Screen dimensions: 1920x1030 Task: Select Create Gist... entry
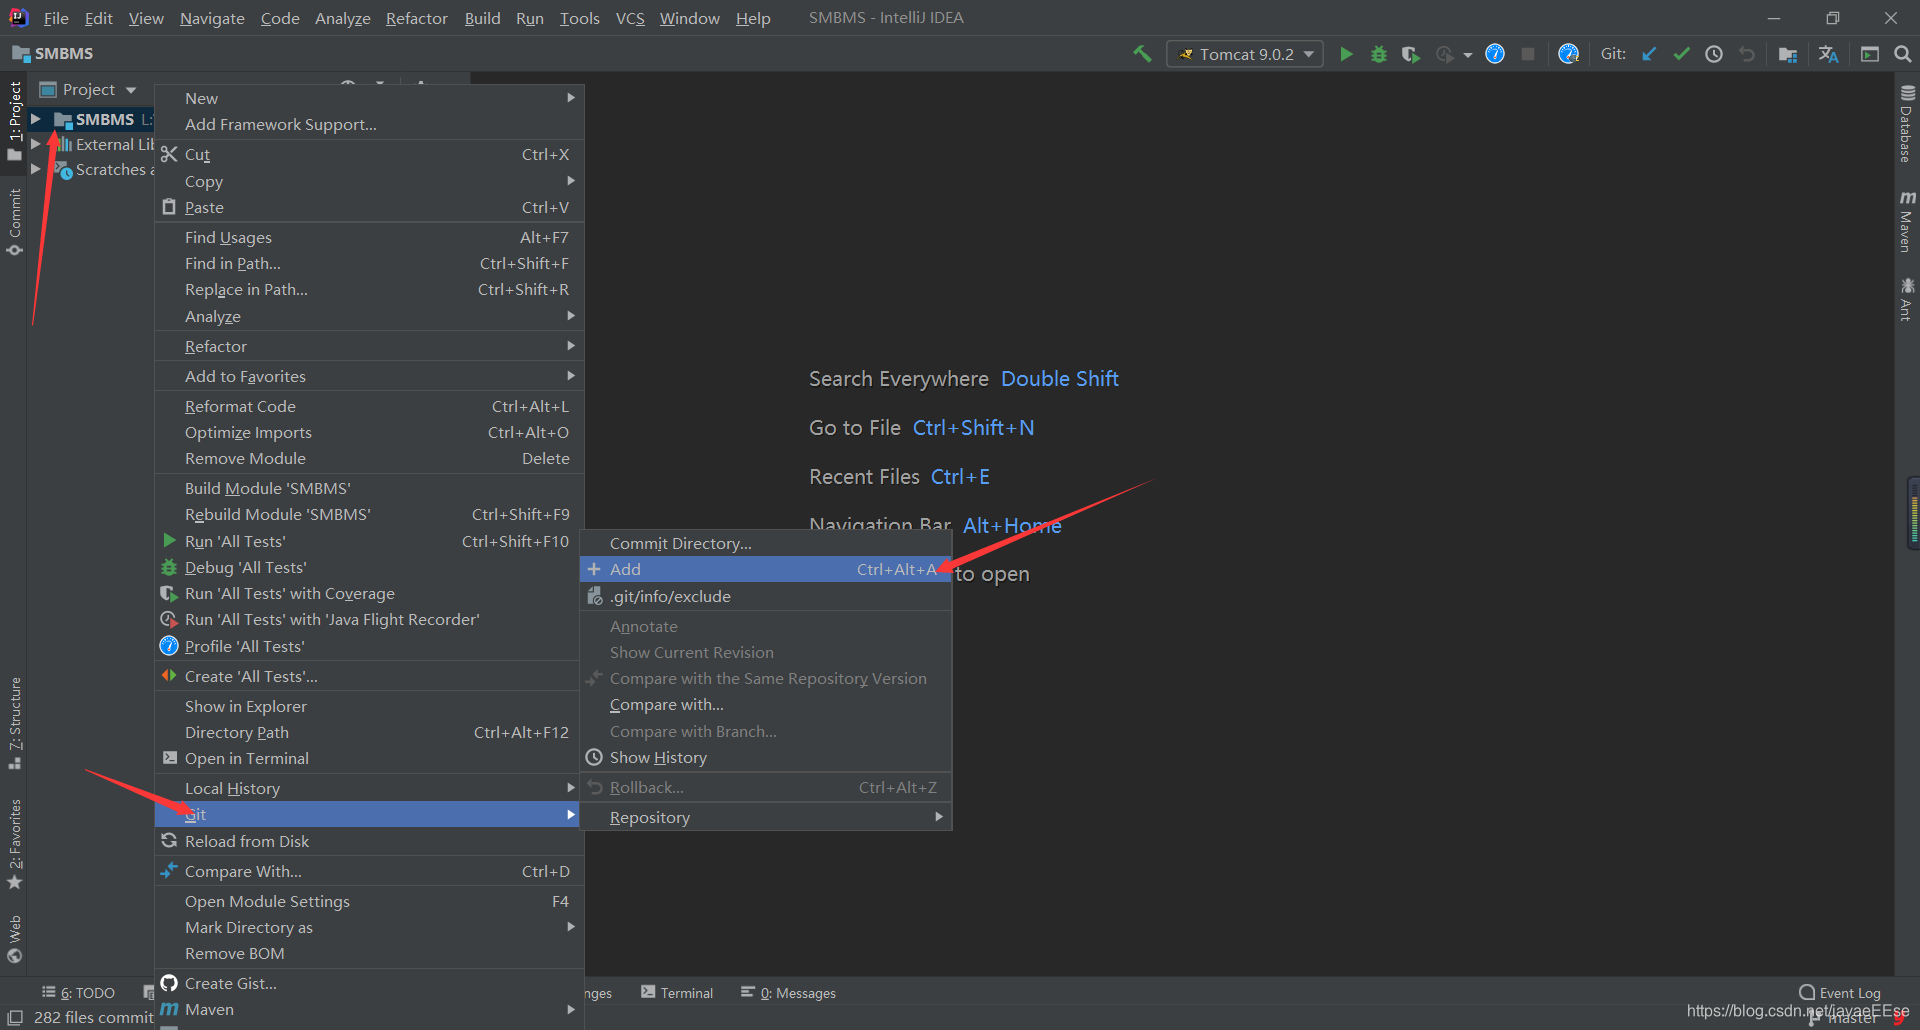pos(369,983)
